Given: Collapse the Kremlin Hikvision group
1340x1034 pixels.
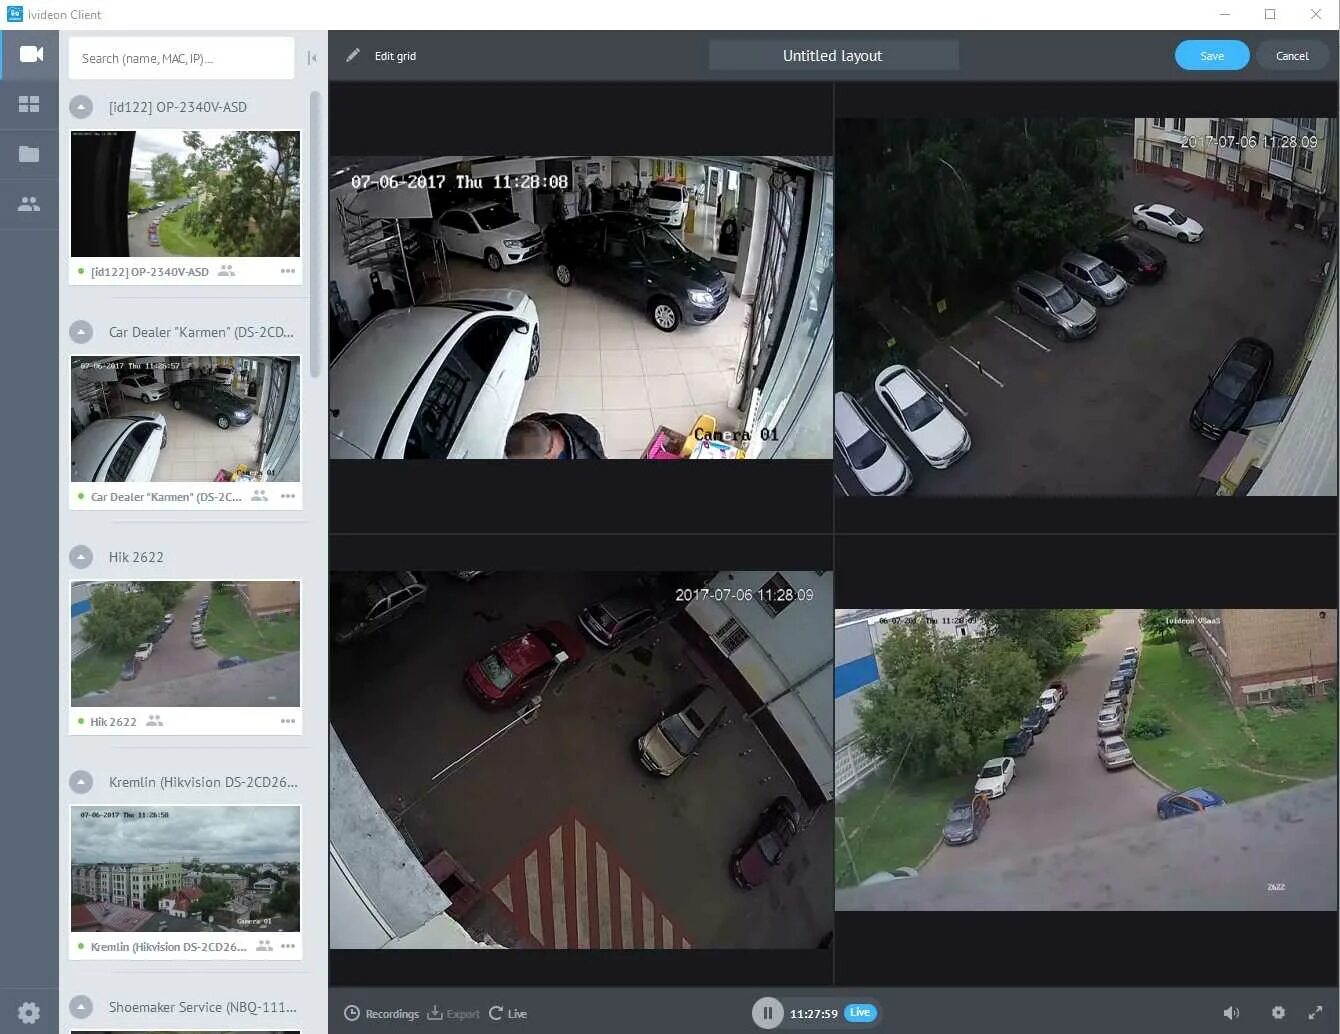Looking at the screenshot, I should pyautogui.click(x=81, y=782).
